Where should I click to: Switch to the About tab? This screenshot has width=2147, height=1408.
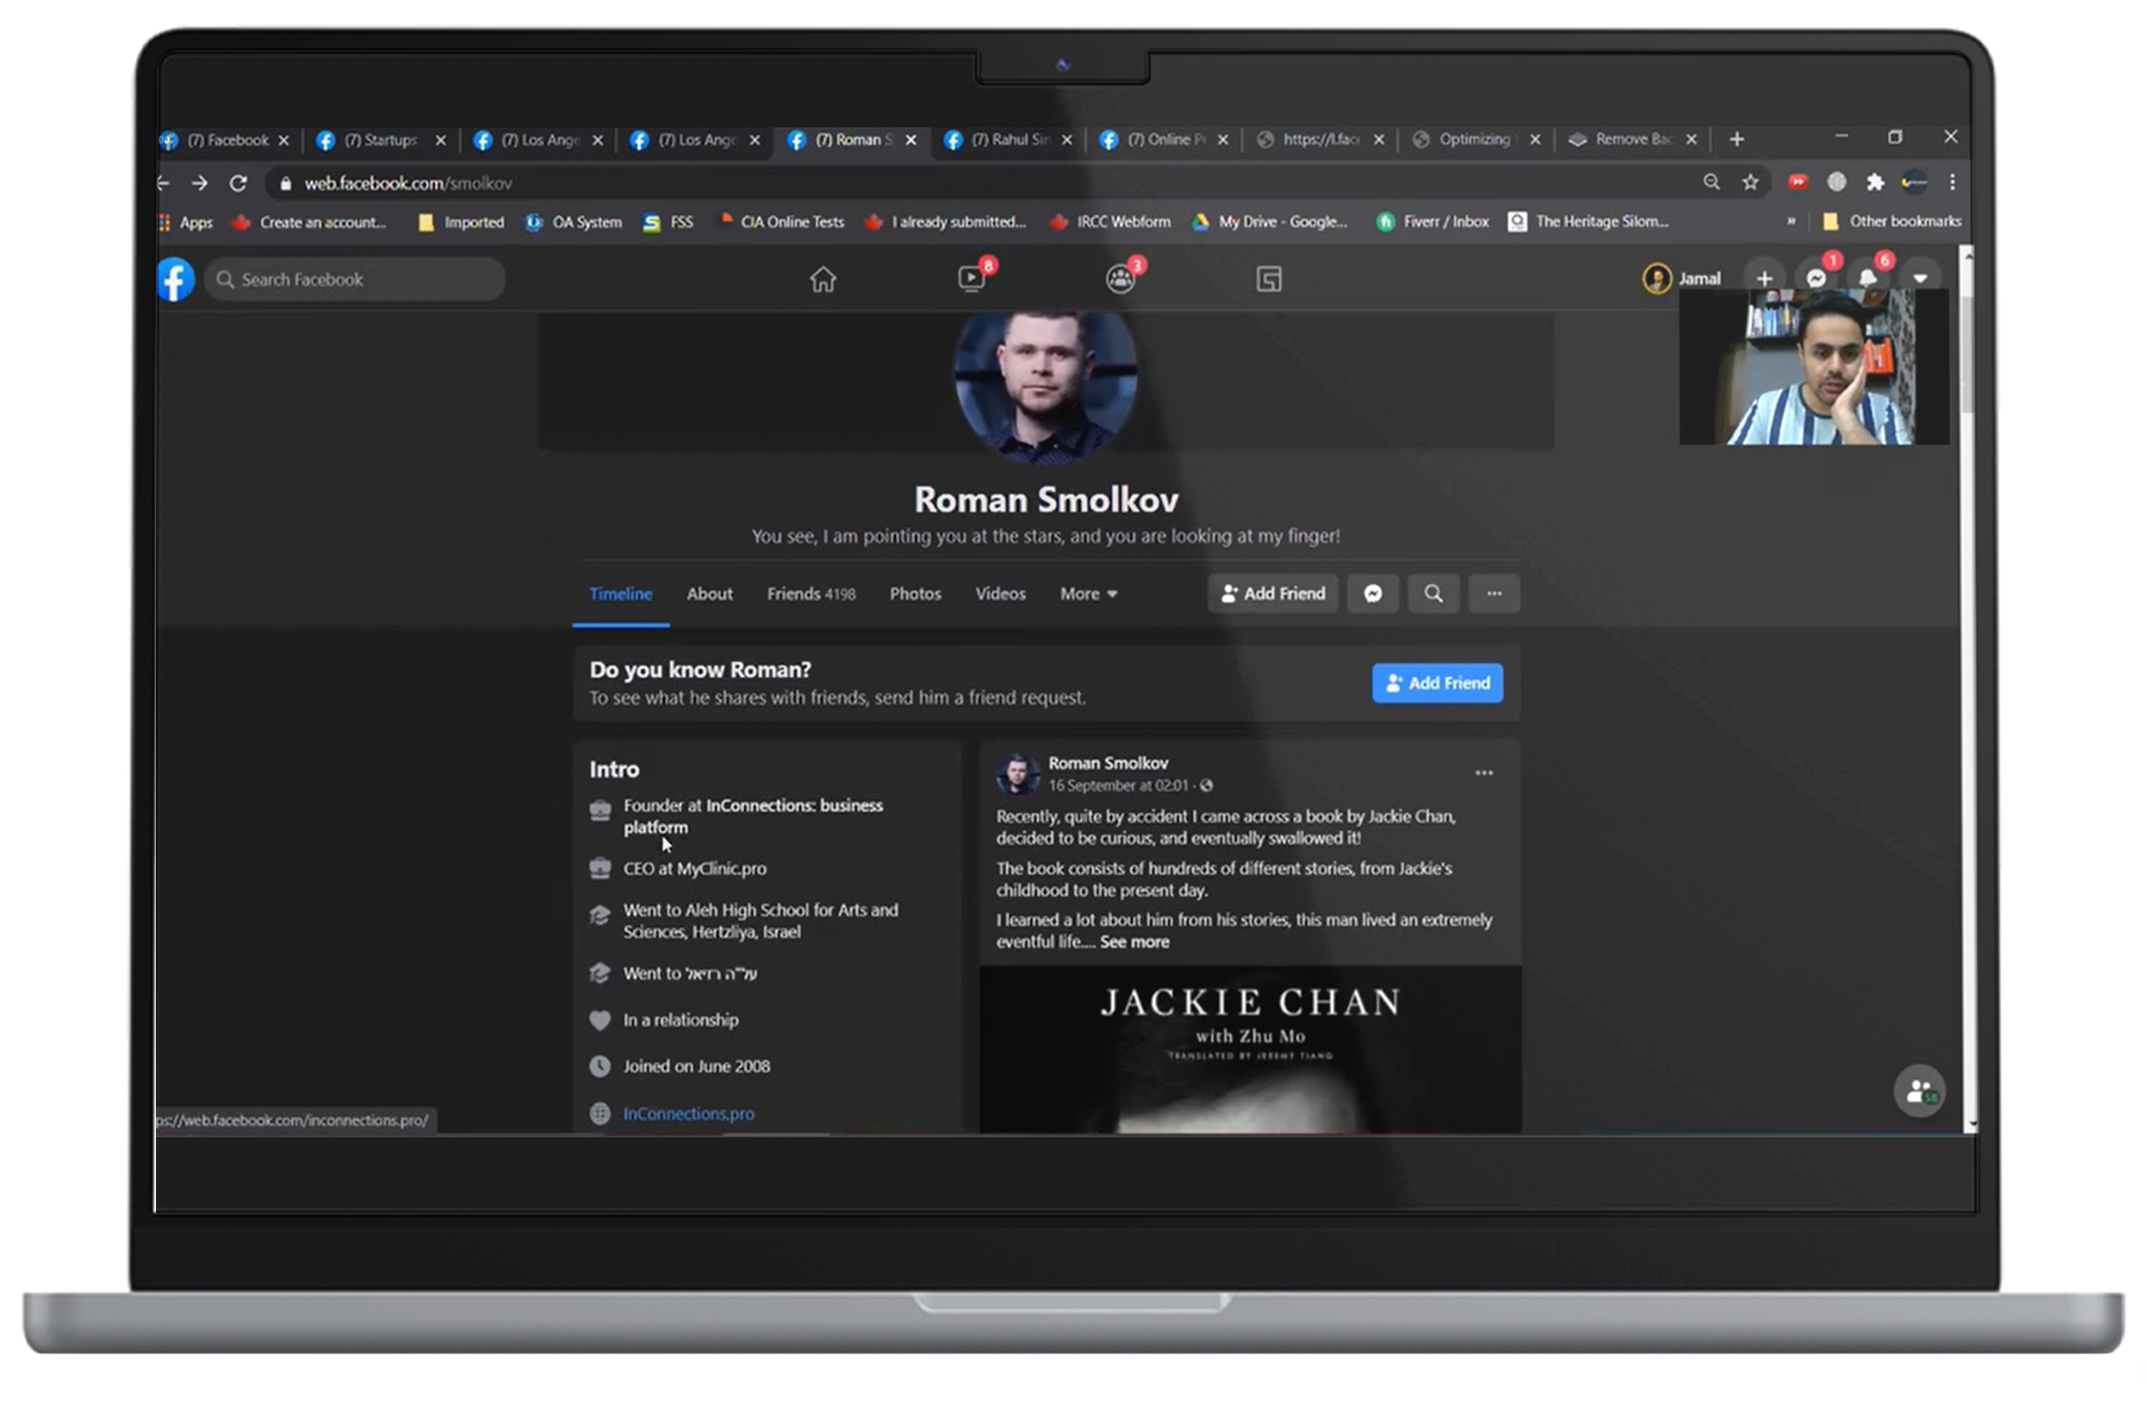pyautogui.click(x=709, y=594)
